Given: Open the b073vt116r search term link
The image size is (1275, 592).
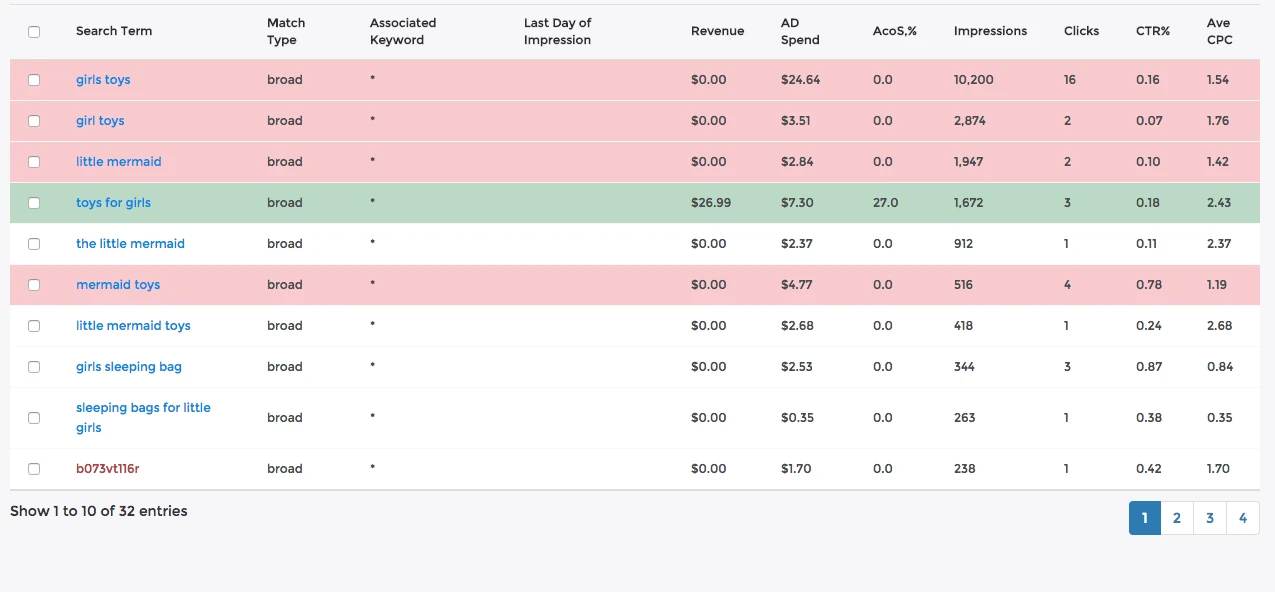Looking at the screenshot, I should [107, 469].
